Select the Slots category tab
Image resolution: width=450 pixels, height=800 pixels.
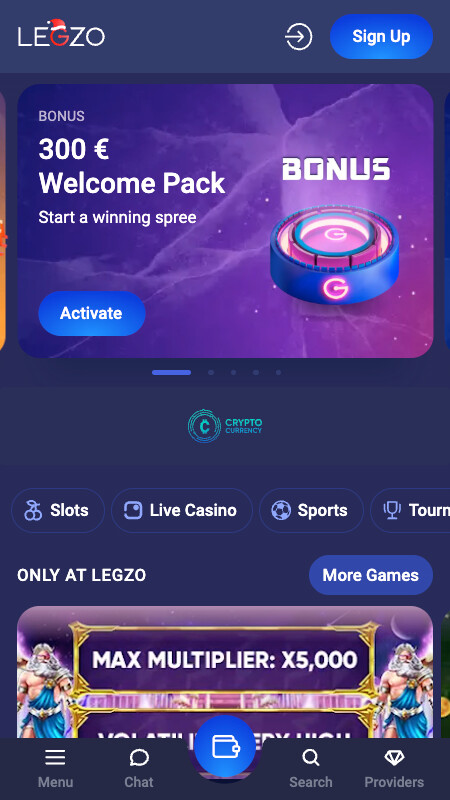[58, 510]
